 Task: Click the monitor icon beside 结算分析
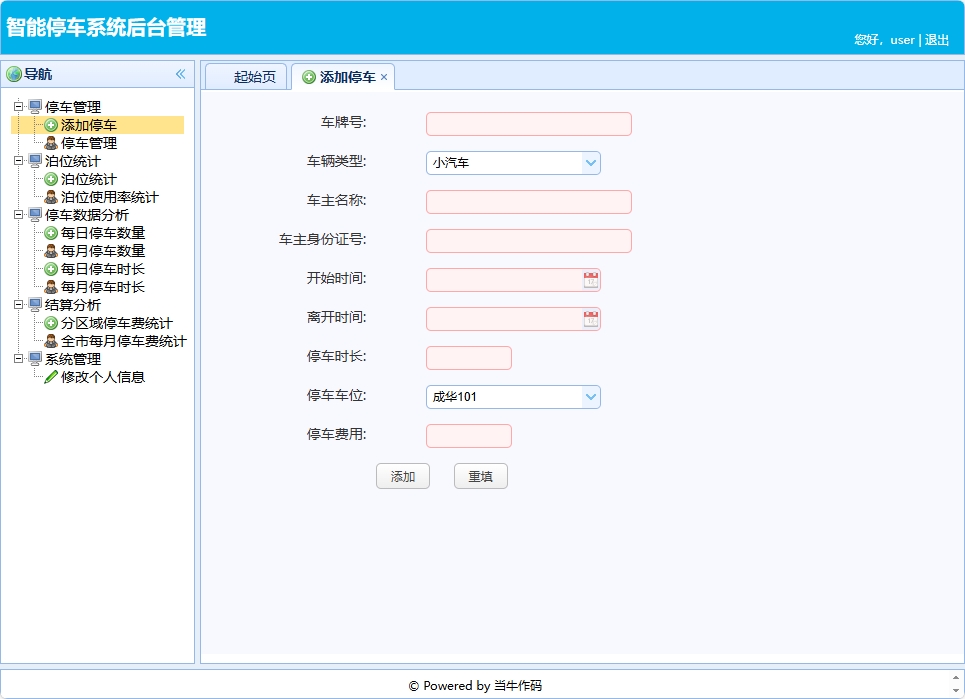[x=36, y=304]
